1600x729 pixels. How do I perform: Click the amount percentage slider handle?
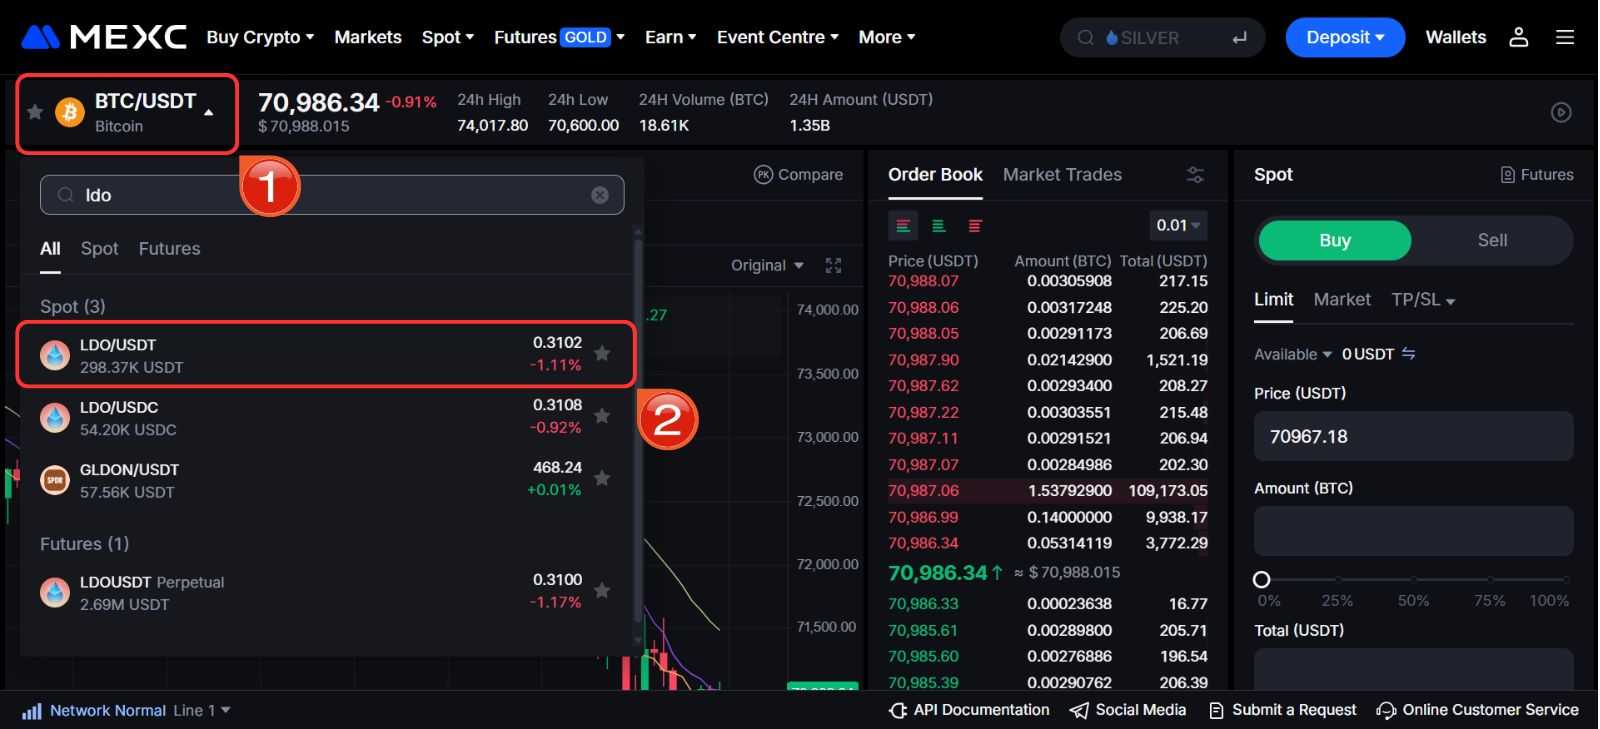[1262, 579]
